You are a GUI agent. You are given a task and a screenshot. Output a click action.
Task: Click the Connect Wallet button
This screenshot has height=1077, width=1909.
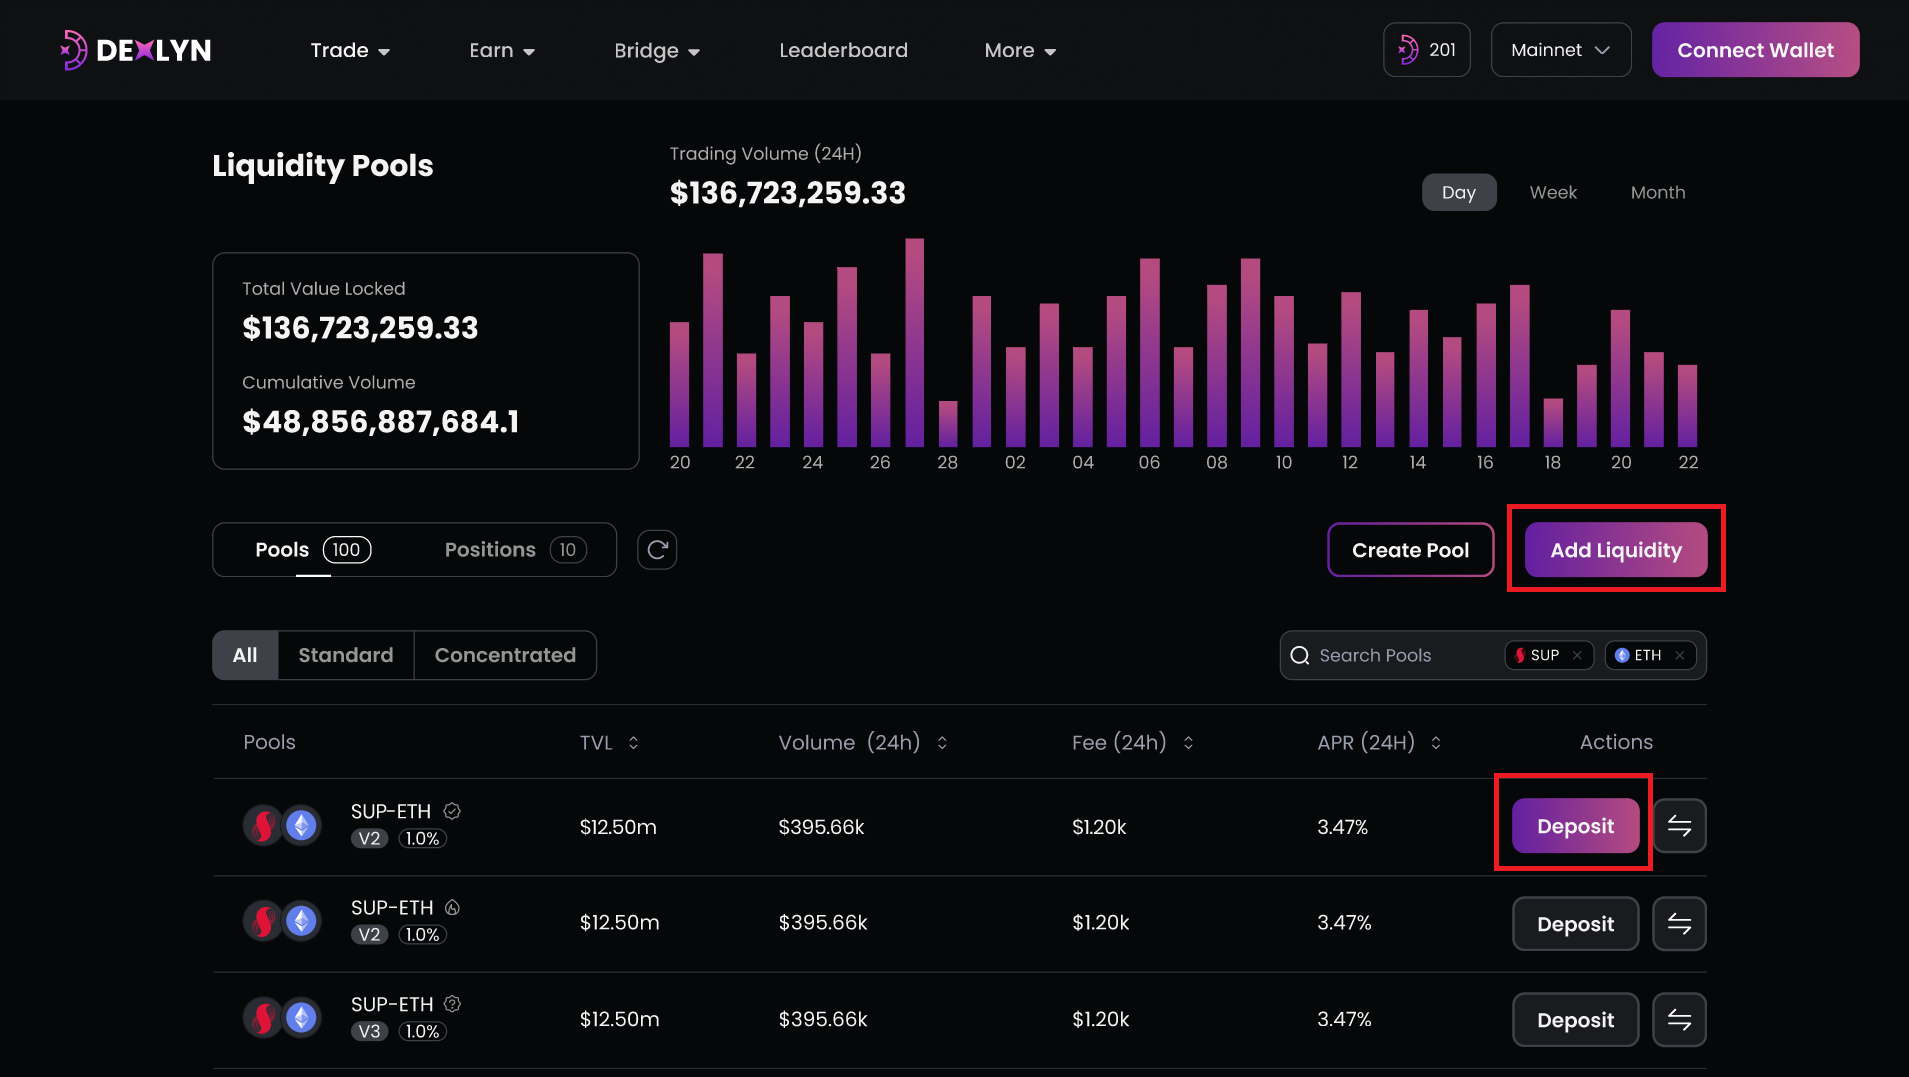(x=1754, y=49)
